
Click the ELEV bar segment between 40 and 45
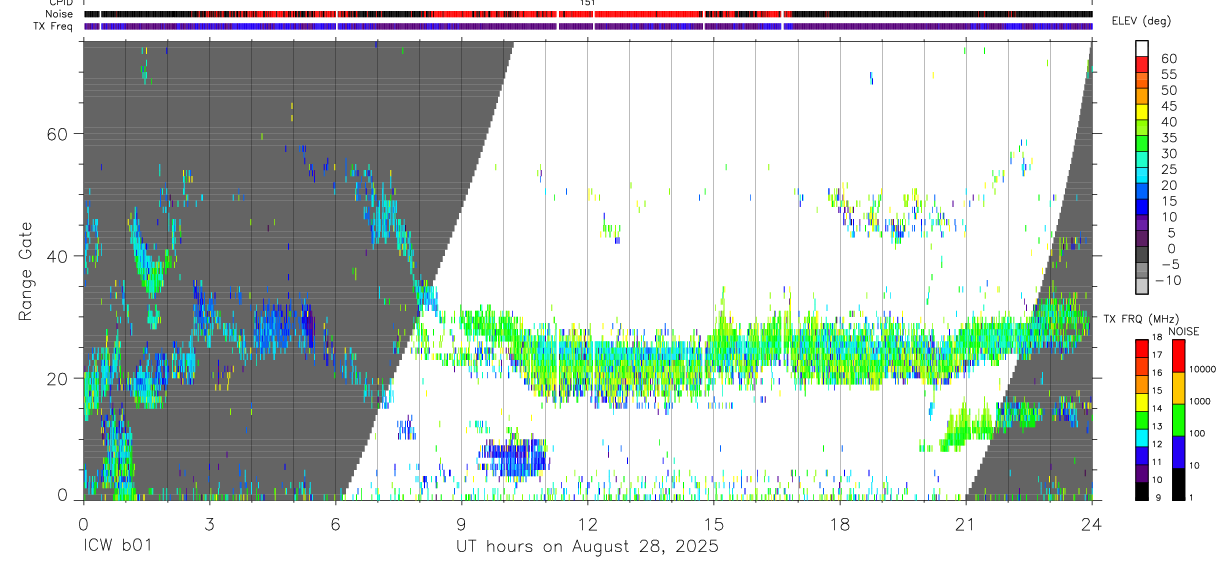[1142, 113]
